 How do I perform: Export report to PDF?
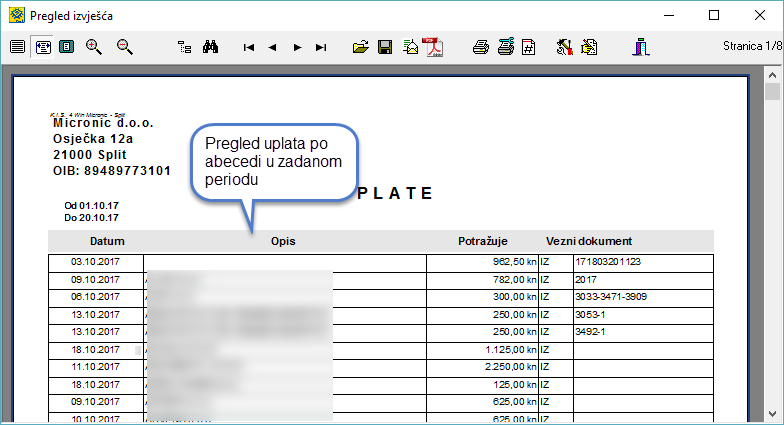[436, 47]
